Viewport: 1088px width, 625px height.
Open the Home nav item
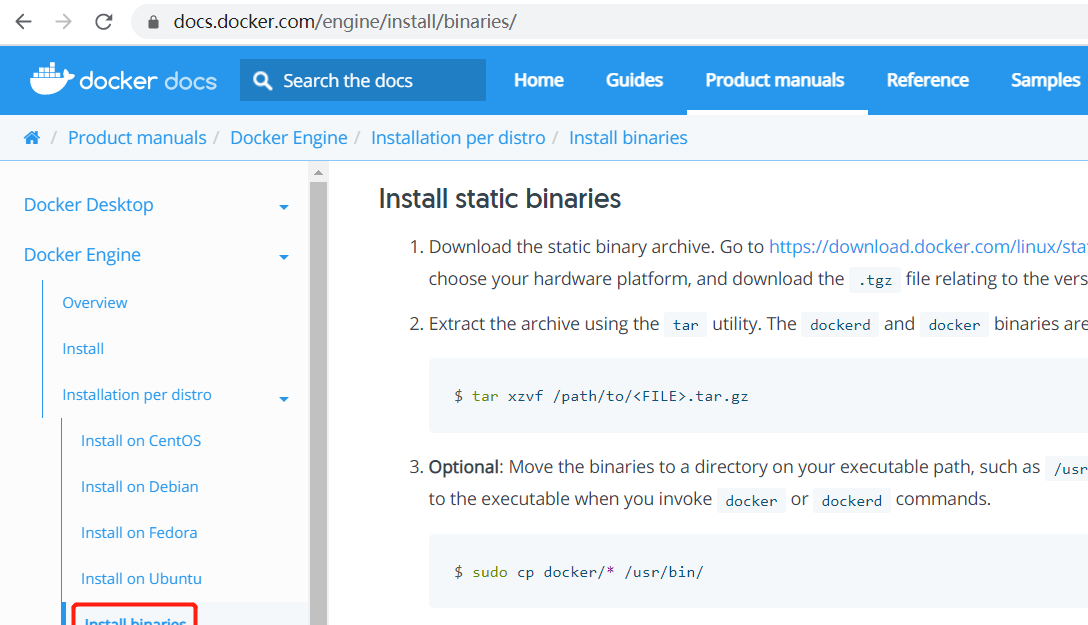click(538, 80)
